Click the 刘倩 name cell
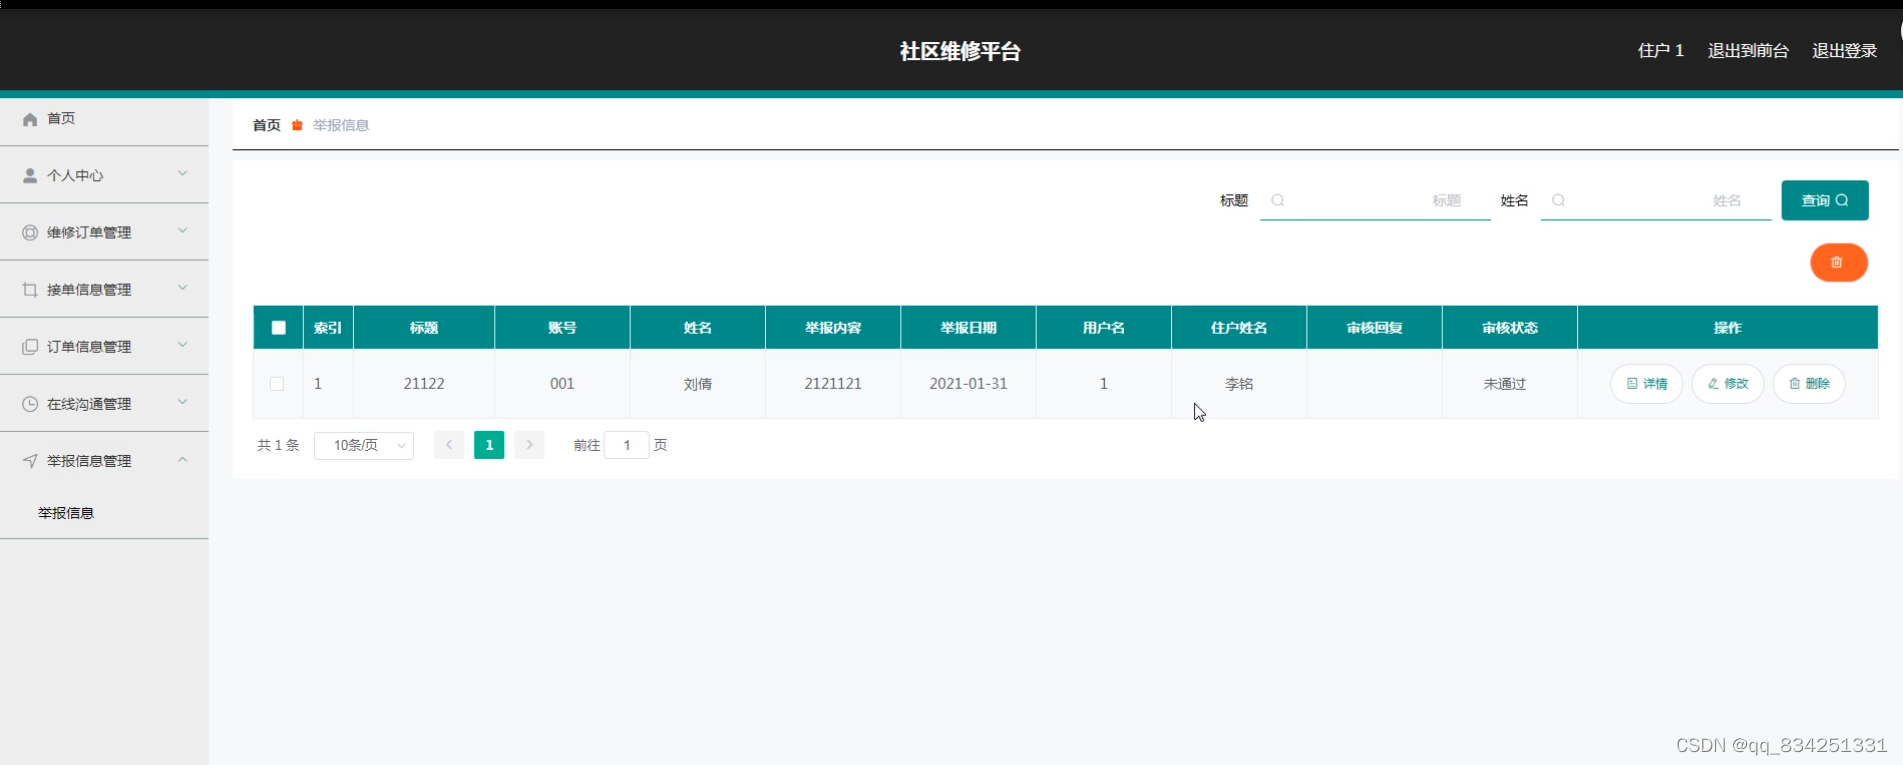This screenshot has height=765, width=1903. [698, 384]
